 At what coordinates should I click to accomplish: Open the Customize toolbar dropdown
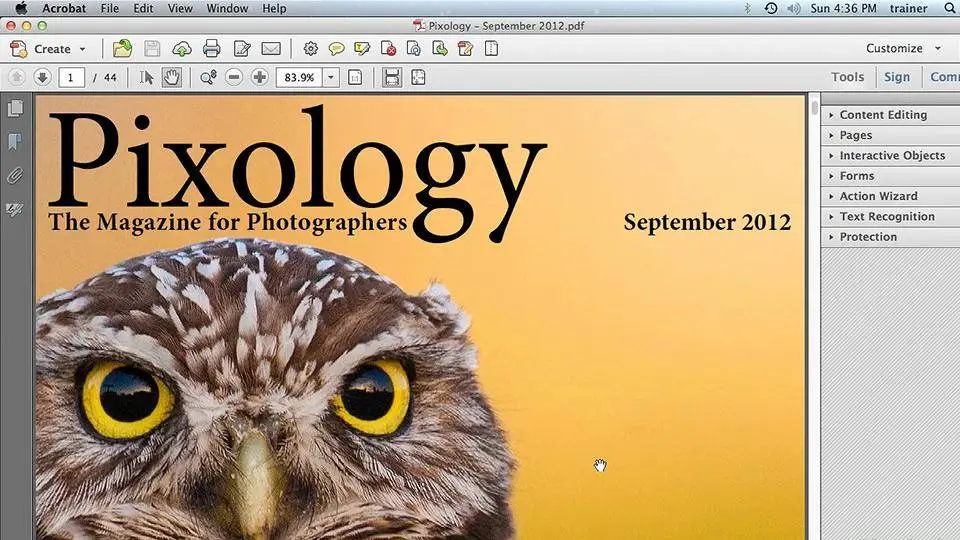click(x=903, y=48)
